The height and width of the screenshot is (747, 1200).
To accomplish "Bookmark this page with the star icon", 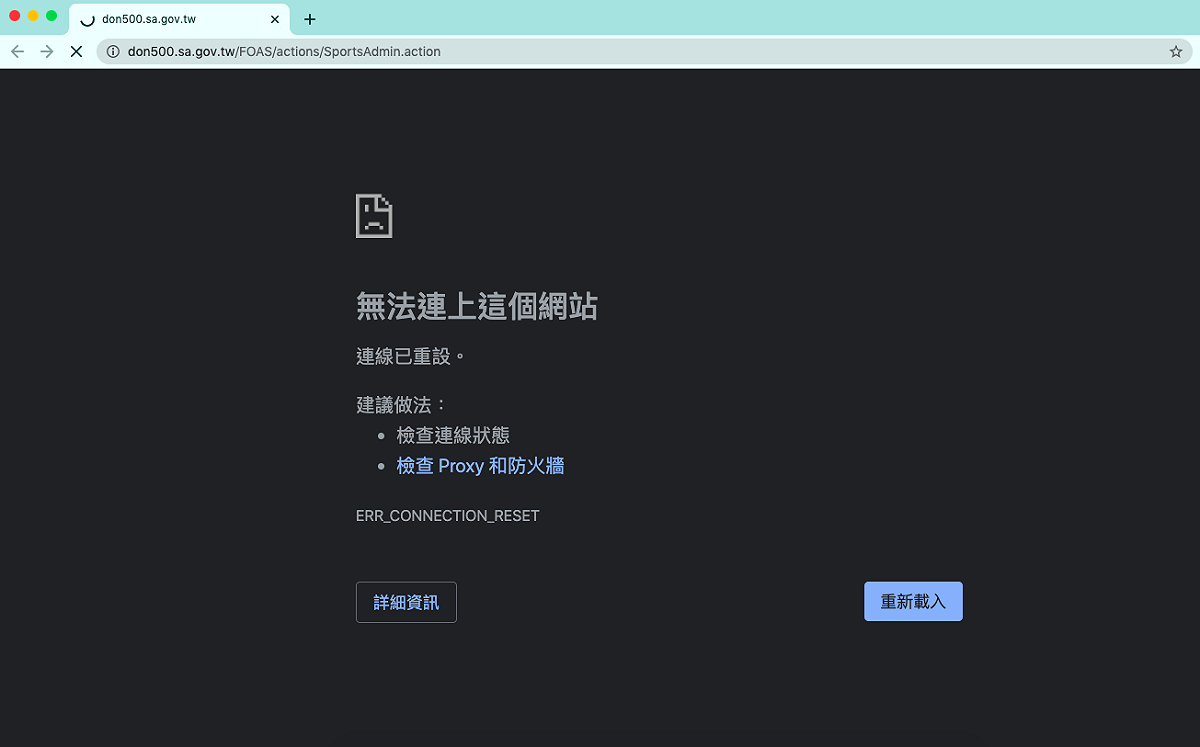I will (x=1176, y=51).
